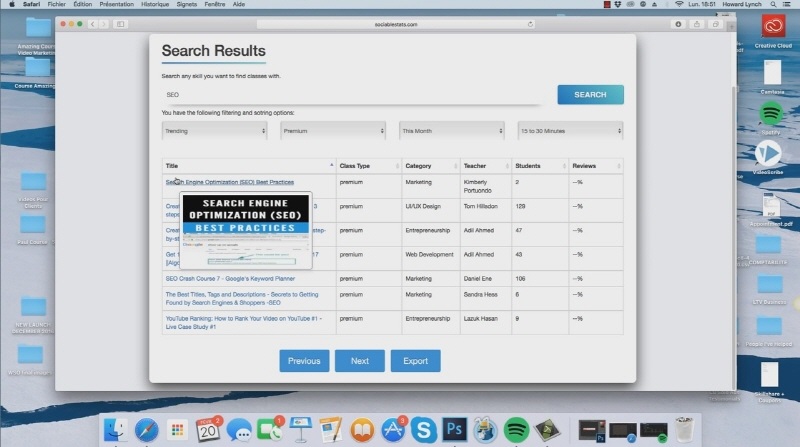This screenshot has height=447, width=800.
Task: Open Spotlight search magnifier in menu bar
Action: pyautogui.click(x=773, y=4)
